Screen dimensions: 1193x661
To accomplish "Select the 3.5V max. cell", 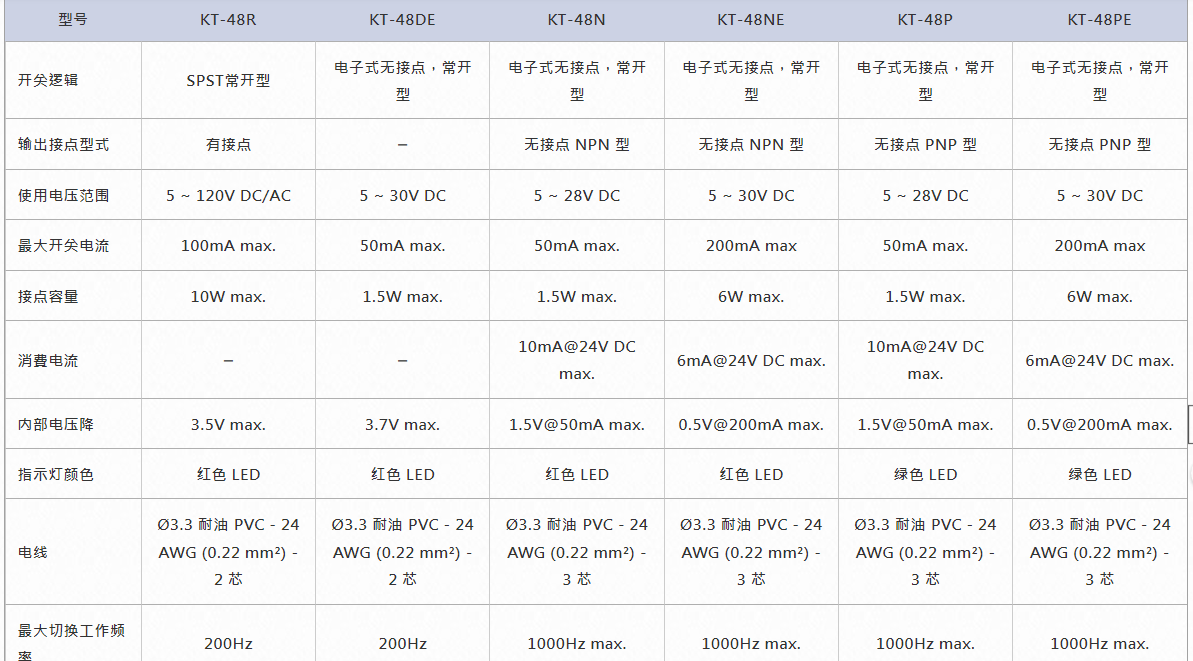I will click(228, 424).
